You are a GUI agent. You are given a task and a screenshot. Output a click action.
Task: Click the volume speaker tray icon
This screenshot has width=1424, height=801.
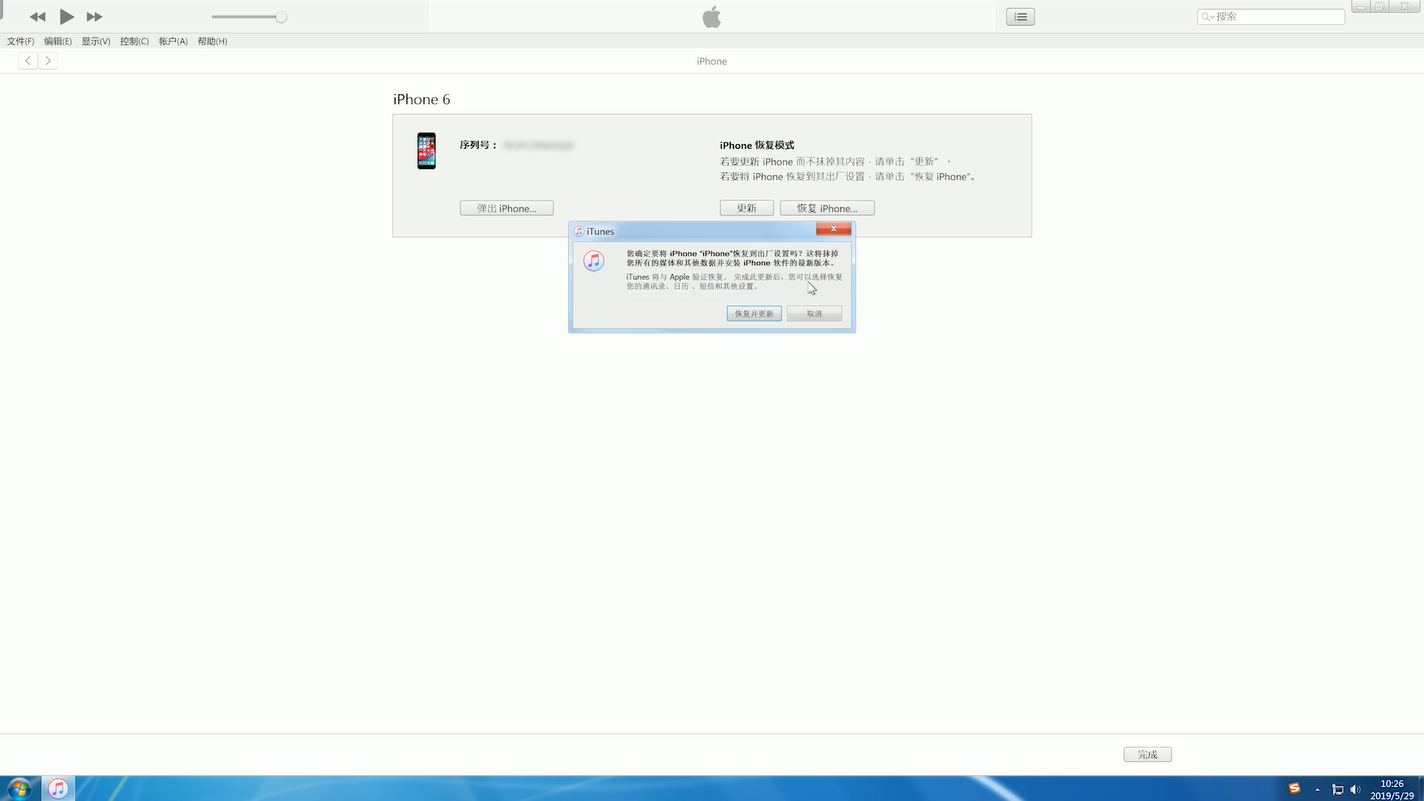[1355, 789]
